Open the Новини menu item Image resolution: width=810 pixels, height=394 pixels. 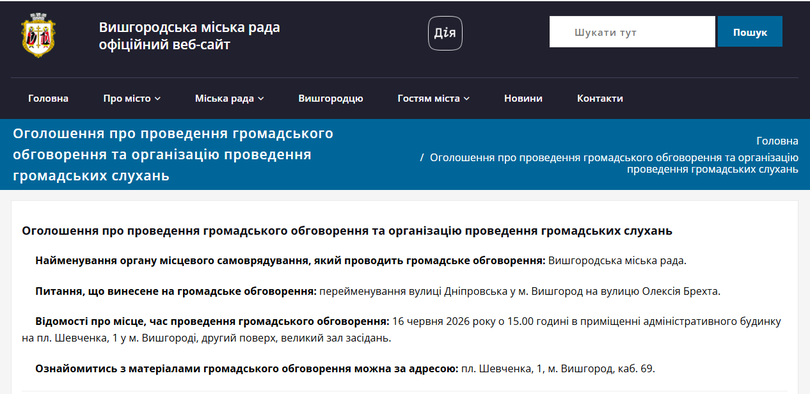(x=523, y=98)
